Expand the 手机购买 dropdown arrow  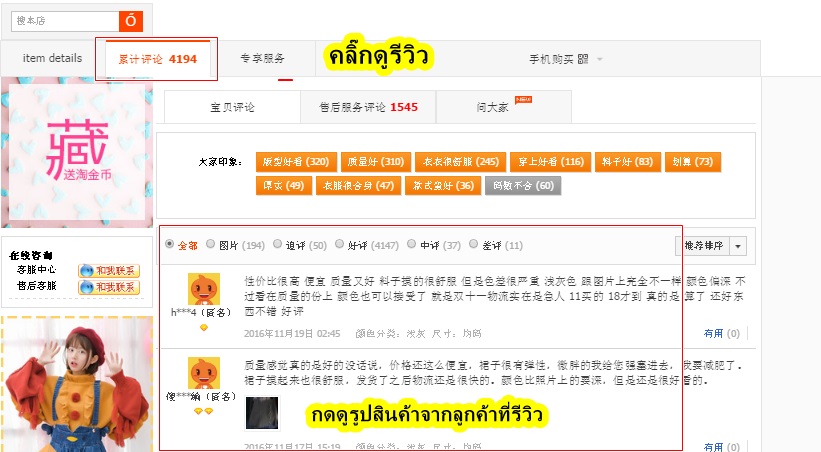pos(600,59)
